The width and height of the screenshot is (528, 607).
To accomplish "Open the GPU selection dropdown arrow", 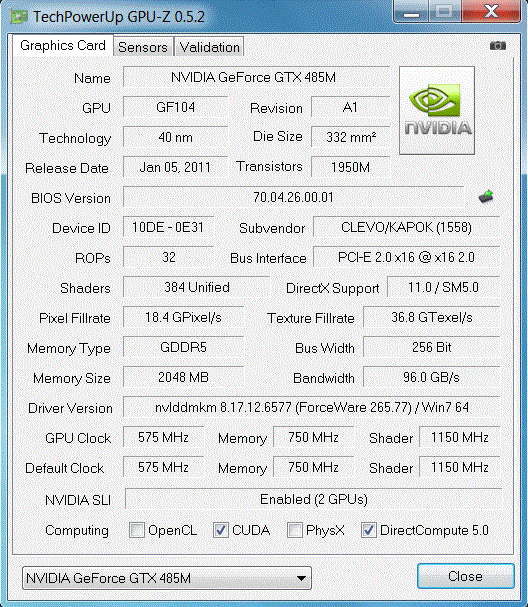I will [301, 578].
